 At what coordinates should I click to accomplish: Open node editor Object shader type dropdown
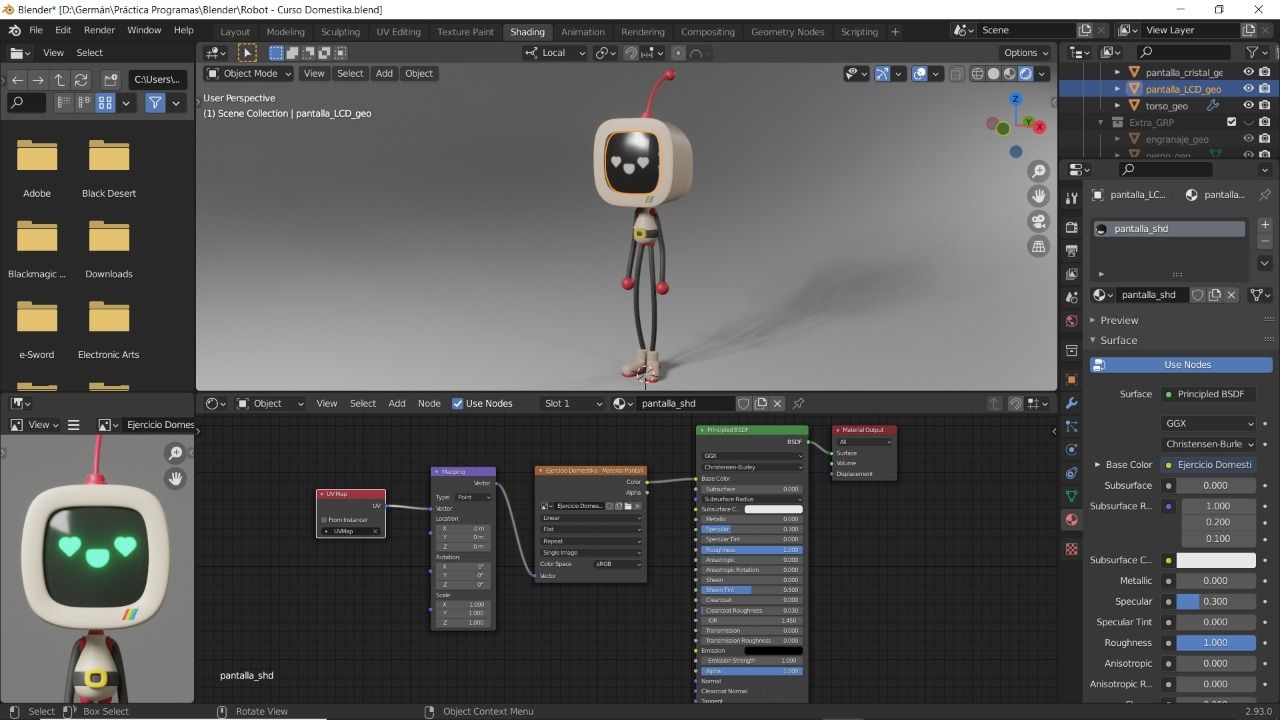[x=270, y=403]
